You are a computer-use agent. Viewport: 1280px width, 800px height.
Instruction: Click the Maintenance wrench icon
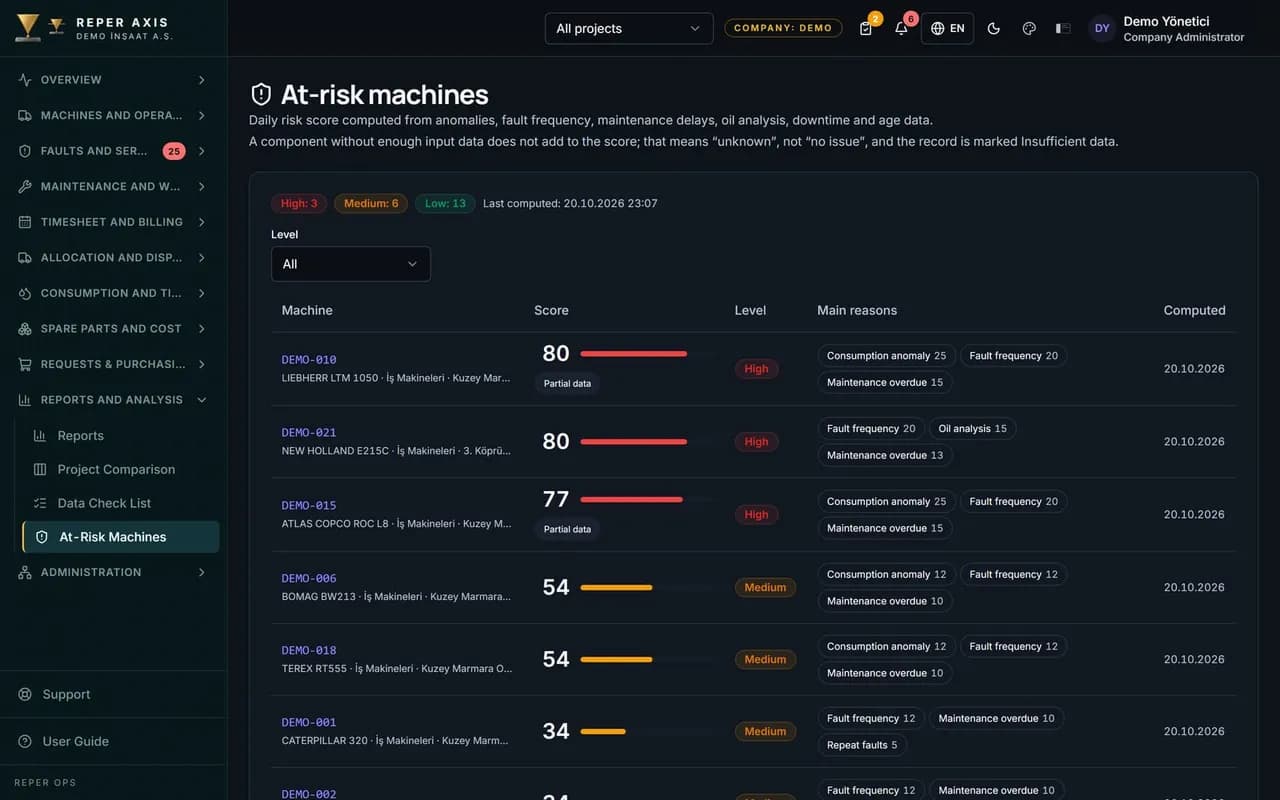click(25, 187)
